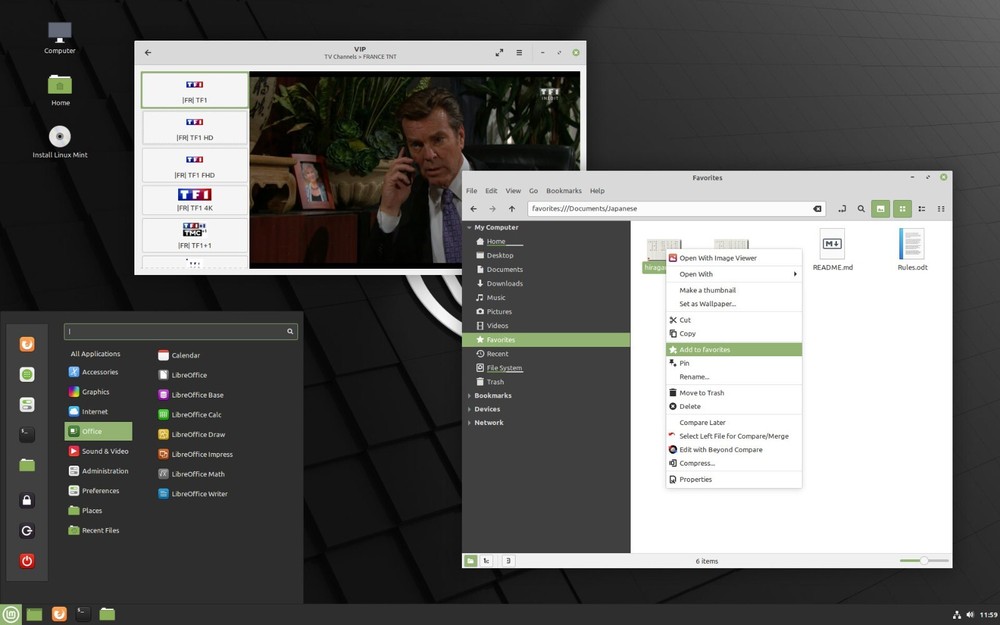Screen dimensions: 1000x625
Task: Click the shutdown icon in Mint menu
Action: coord(25,560)
